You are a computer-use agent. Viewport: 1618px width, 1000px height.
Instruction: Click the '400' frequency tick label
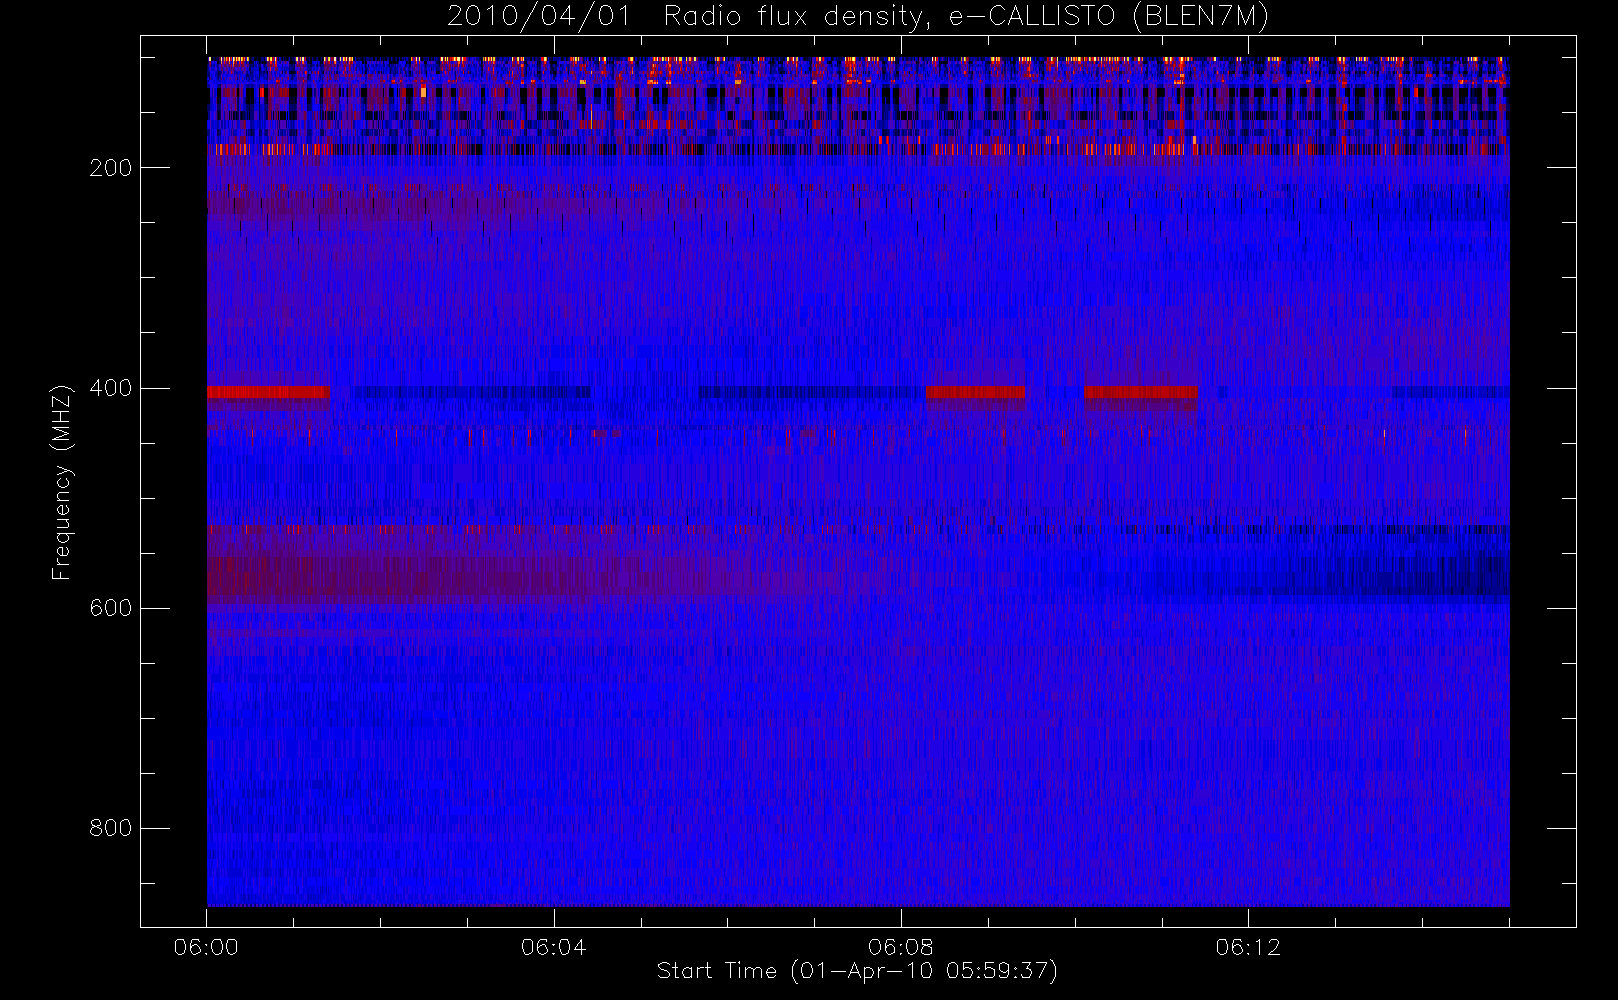tap(111, 388)
